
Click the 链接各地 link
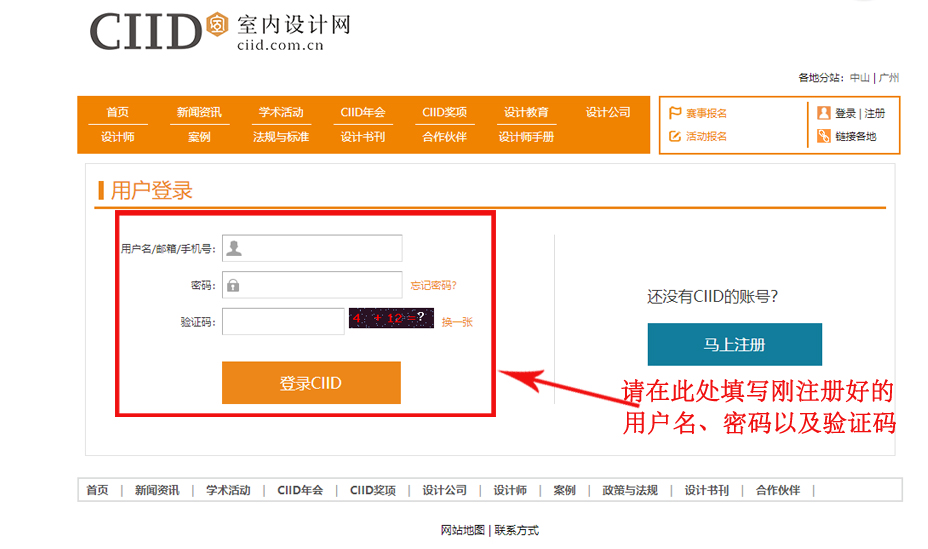click(x=855, y=136)
